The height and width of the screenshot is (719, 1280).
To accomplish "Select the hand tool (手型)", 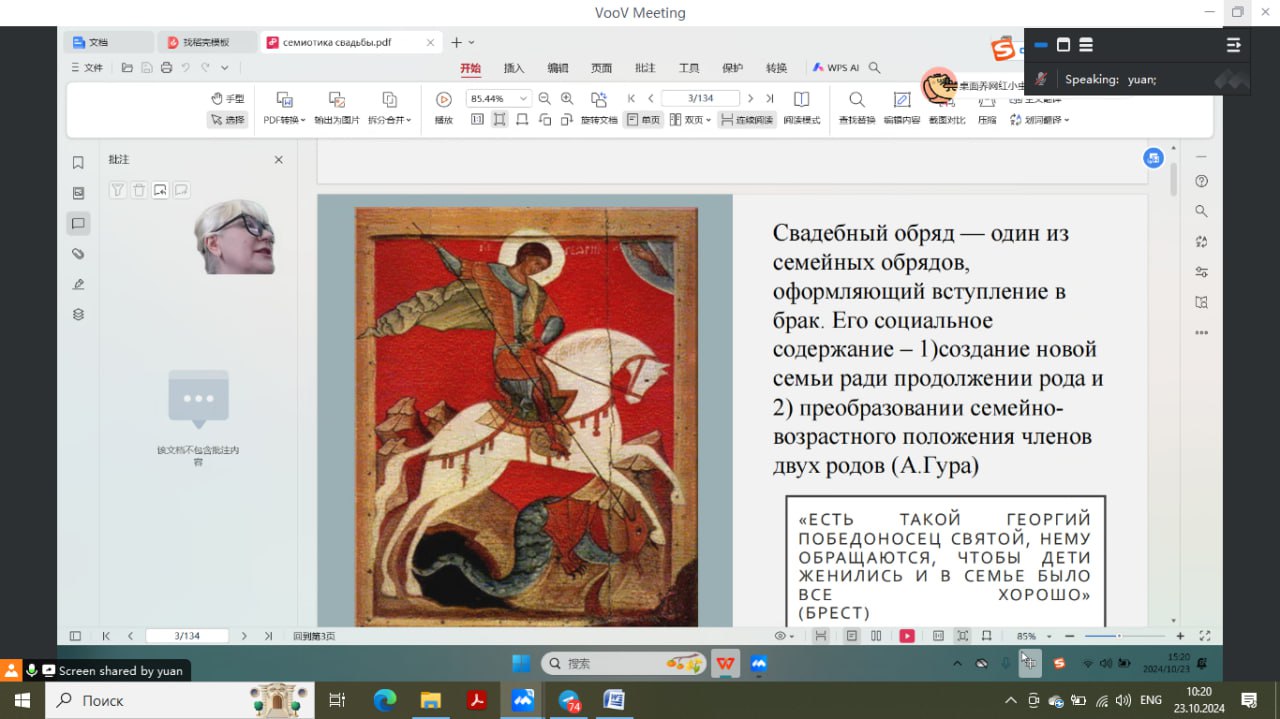I will point(227,99).
